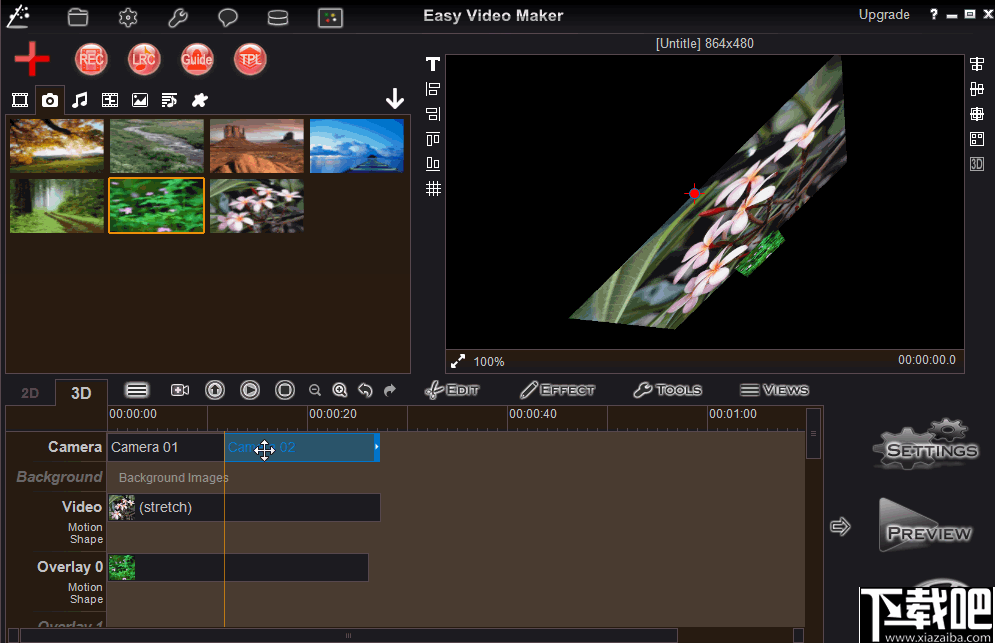Image resolution: width=995 pixels, height=643 pixels.
Task: Open the TPL templates button
Action: [250, 59]
